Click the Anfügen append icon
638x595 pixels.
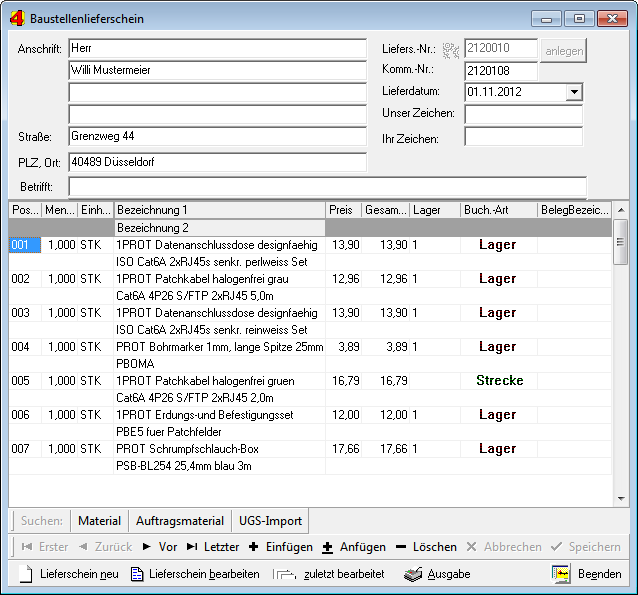pyautogui.click(x=327, y=547)
